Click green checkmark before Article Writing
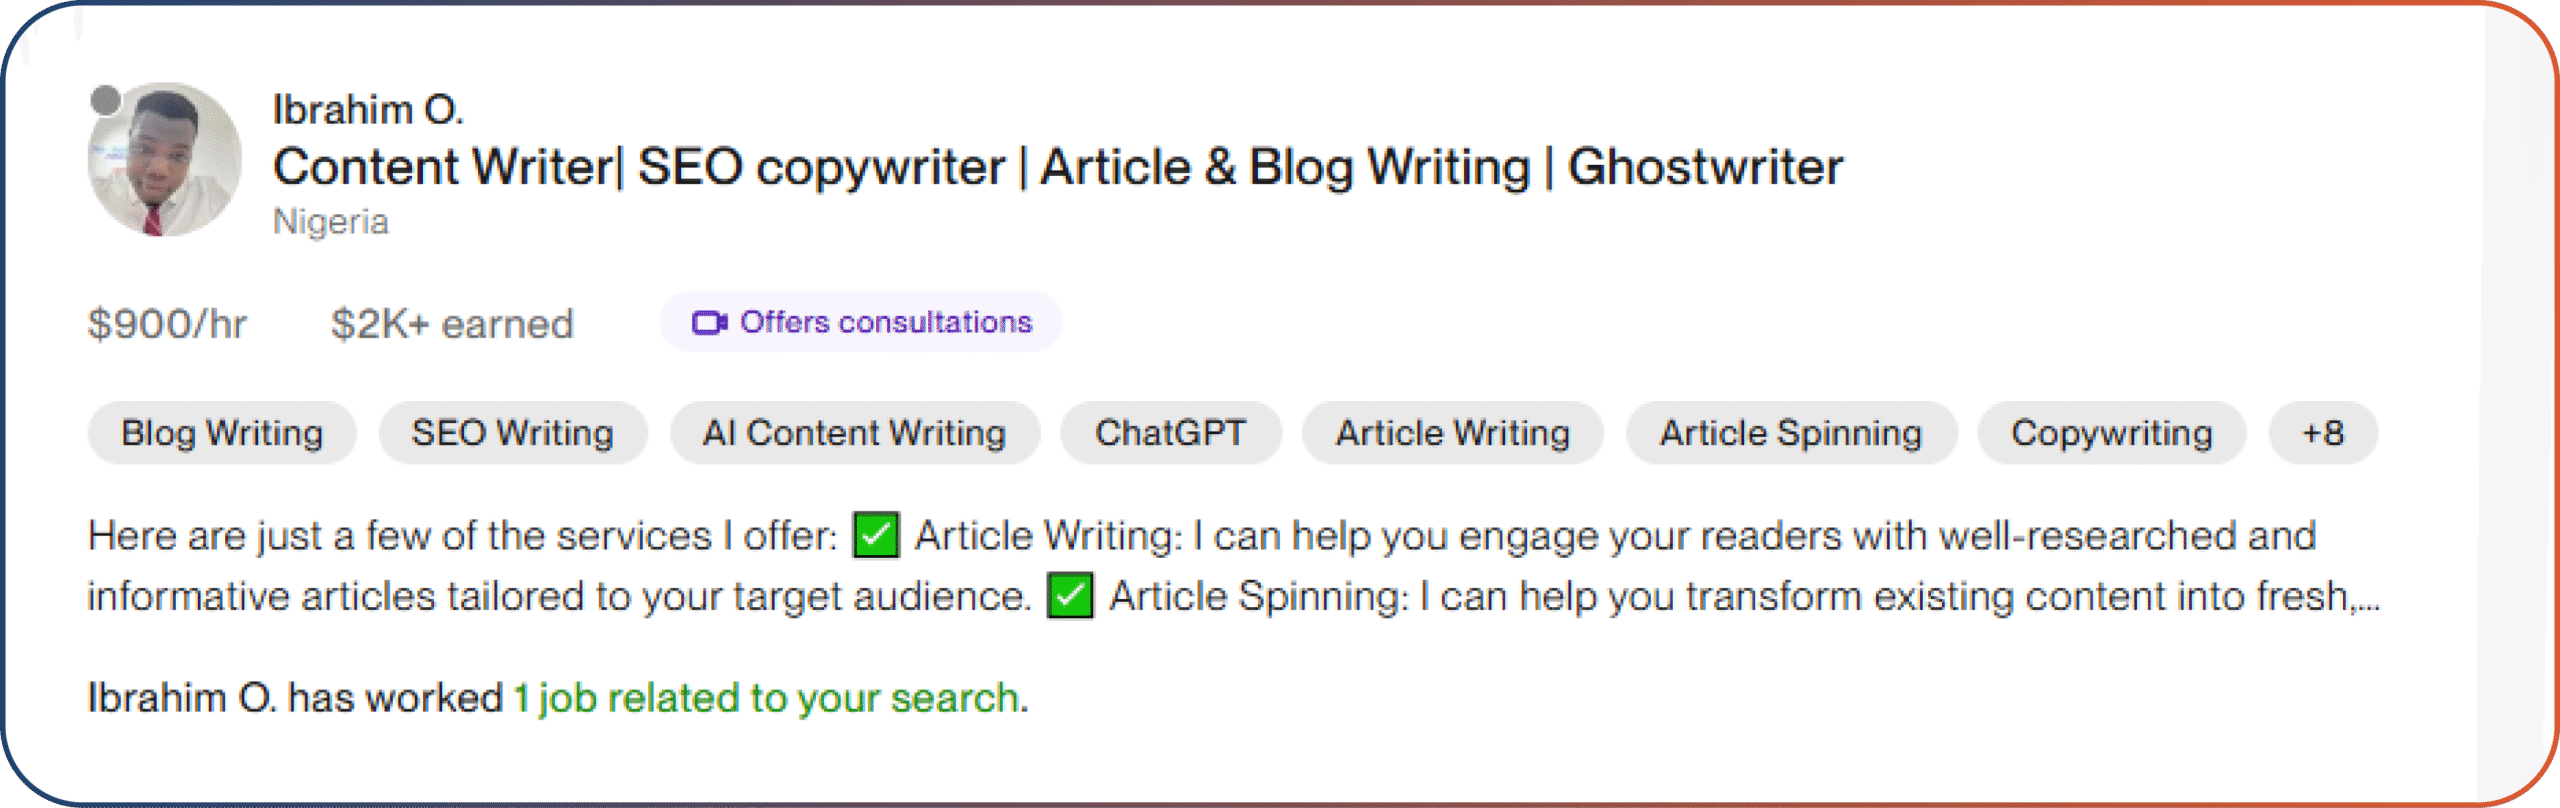Viewport: 2560px width, 808px height. click(x=876, y=536)
